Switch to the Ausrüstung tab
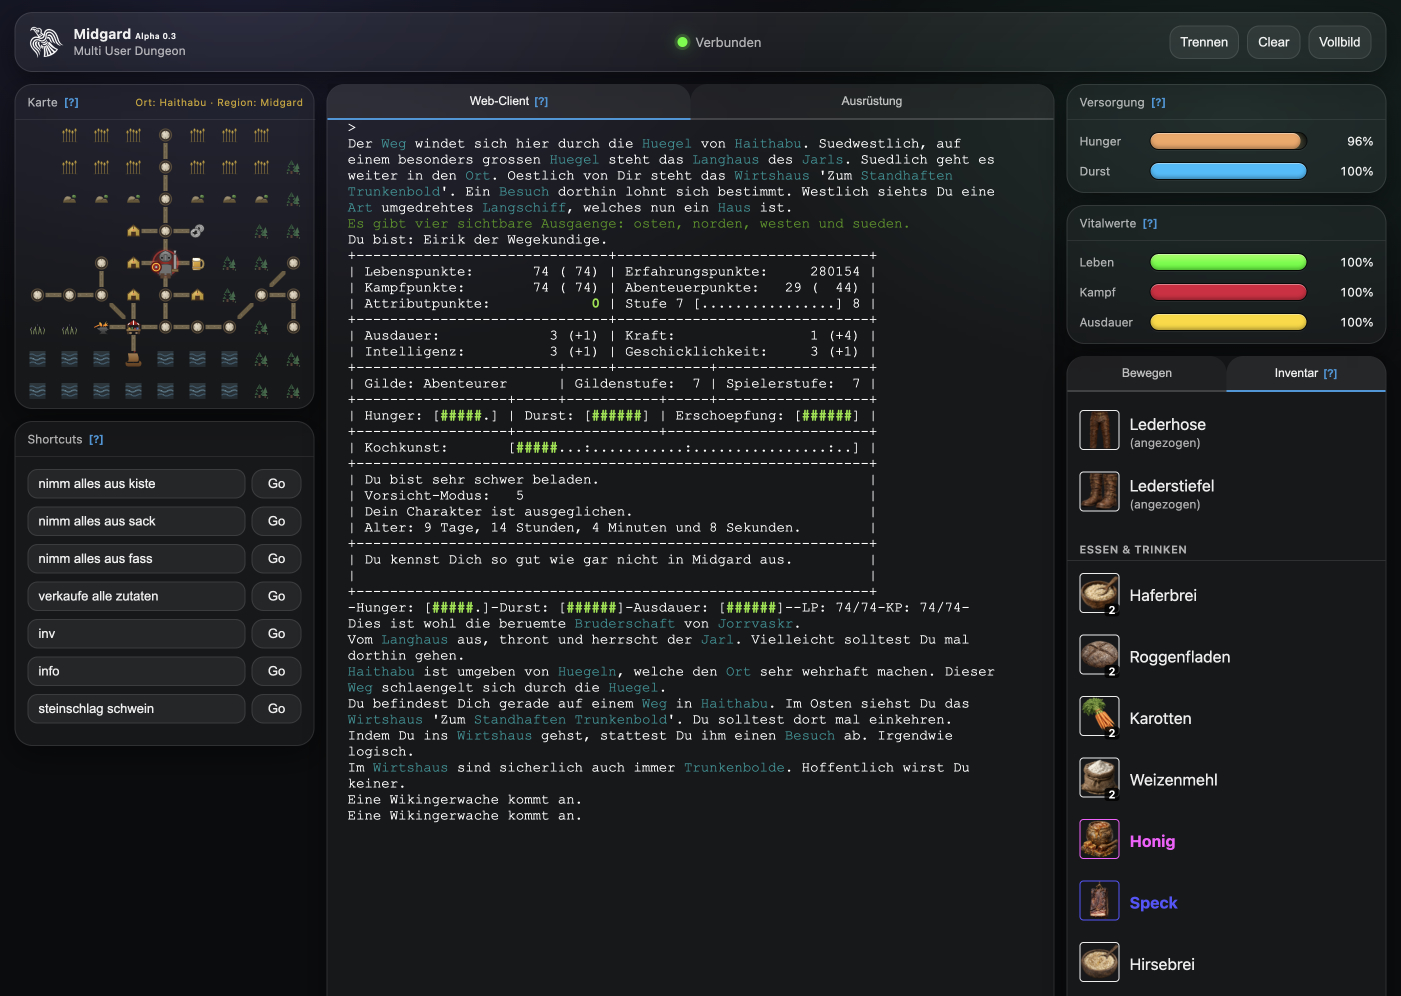 click(871, 101)
